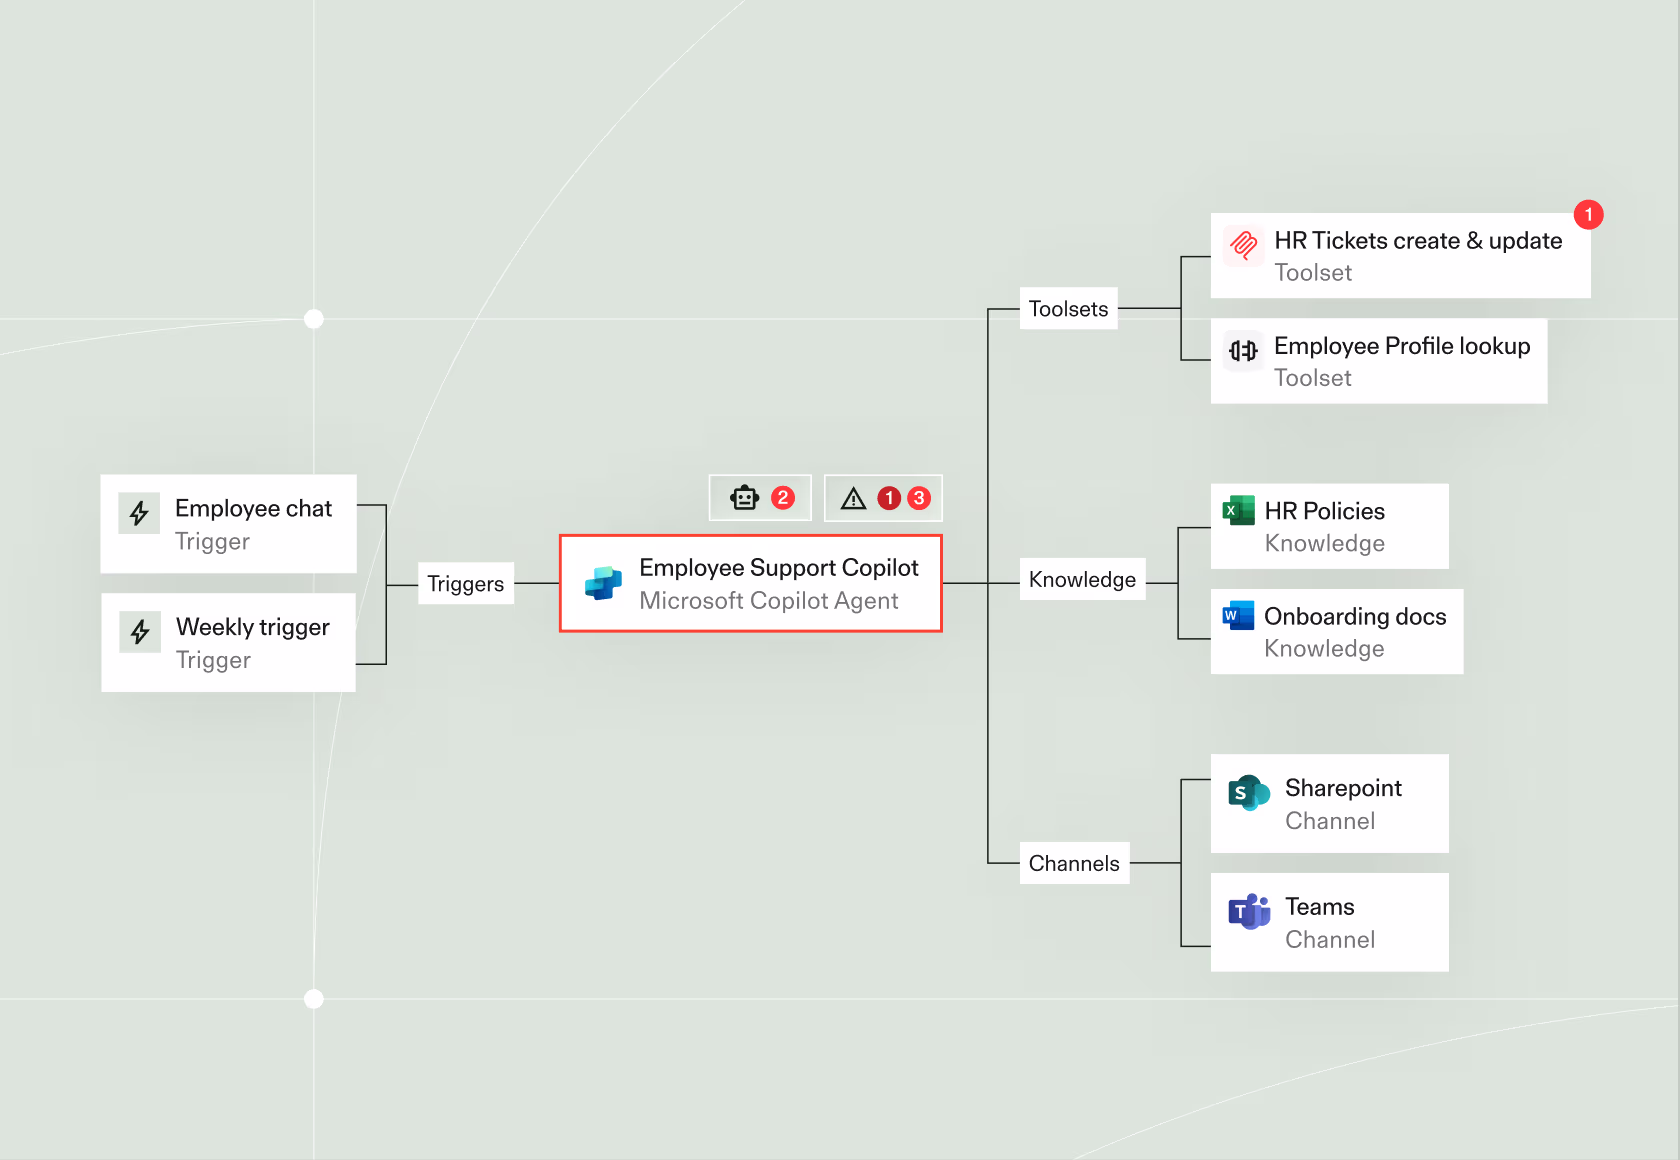Click the 'HR Tickets create & update' text
1680x1160 pixels.
(1418, 241)
